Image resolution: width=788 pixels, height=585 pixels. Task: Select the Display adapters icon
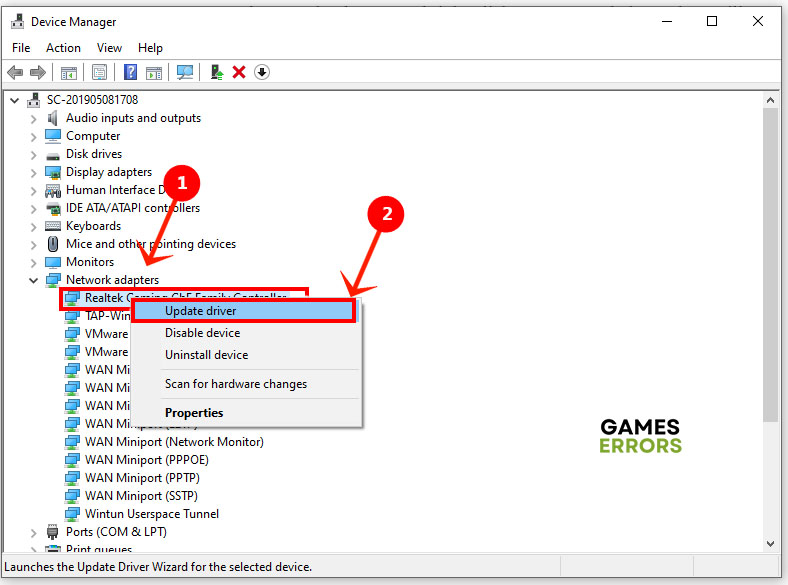coord(53,172)
